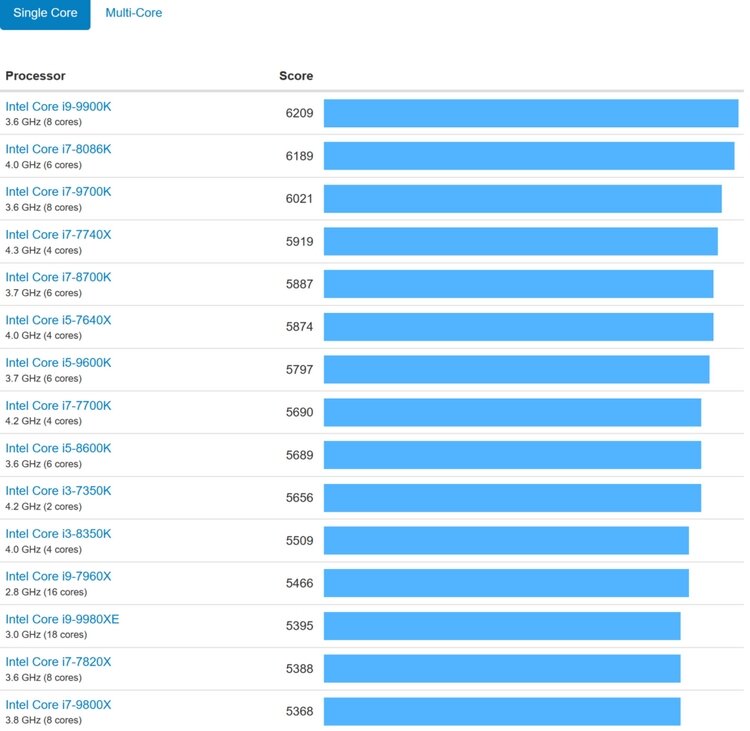Click "3.6 GHz (8 cores)" under i9-9900K
750x731 pixels.
(44, 122)
